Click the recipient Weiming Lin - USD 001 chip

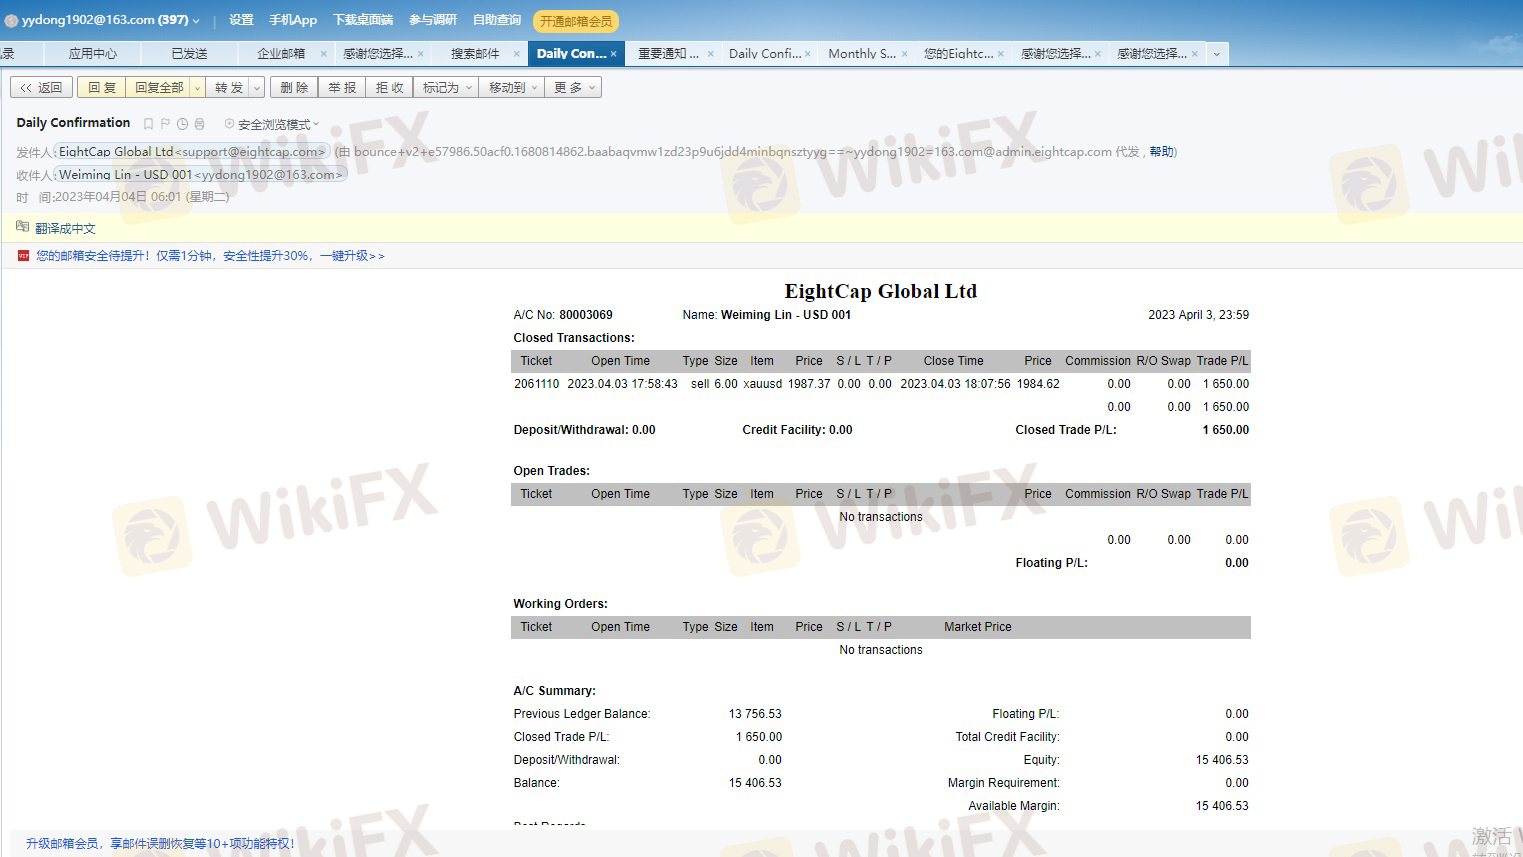(201, 175)
